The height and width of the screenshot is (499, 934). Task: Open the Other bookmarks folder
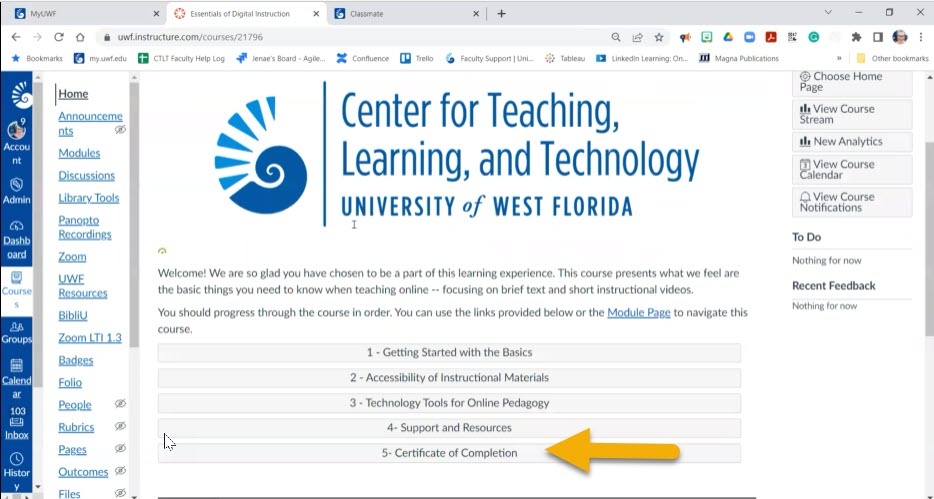(x=892, y=58)
